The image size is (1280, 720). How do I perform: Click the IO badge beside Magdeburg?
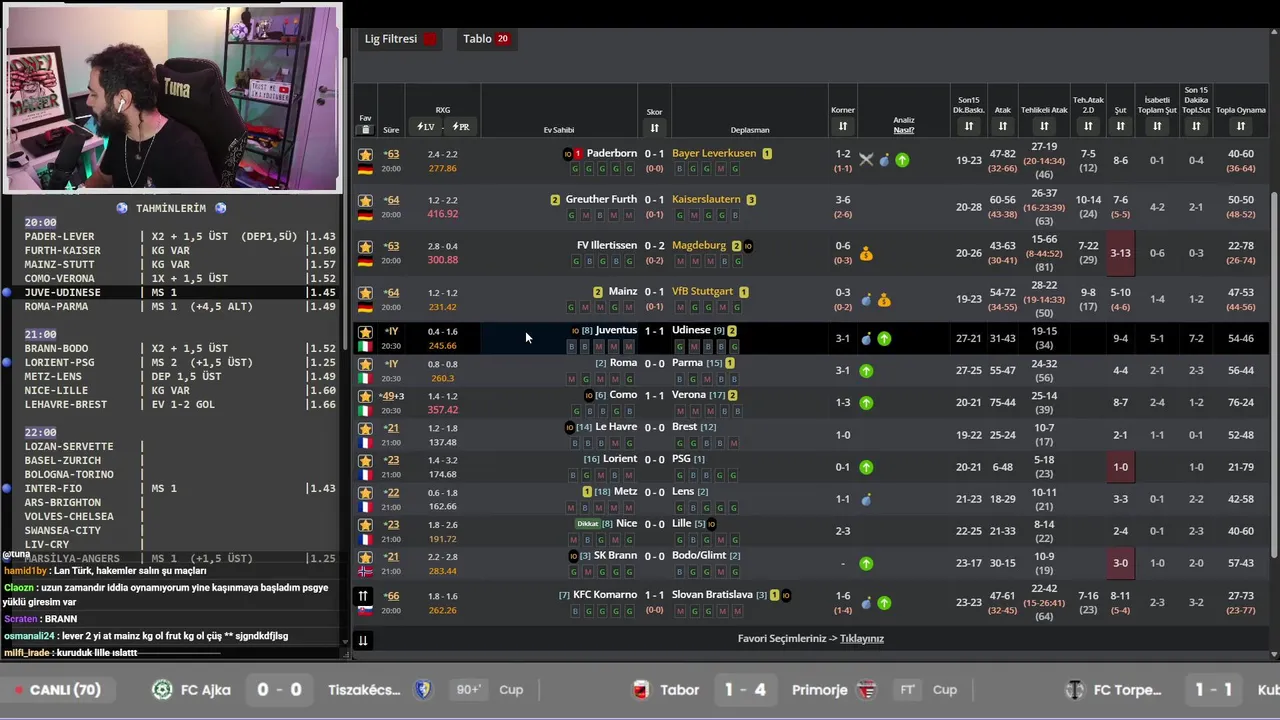click(748, 246)
